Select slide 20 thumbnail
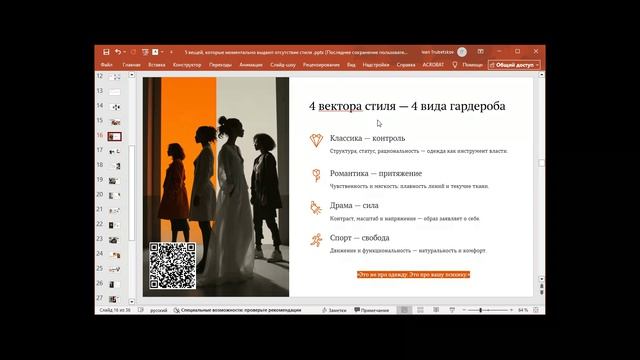 114,196
